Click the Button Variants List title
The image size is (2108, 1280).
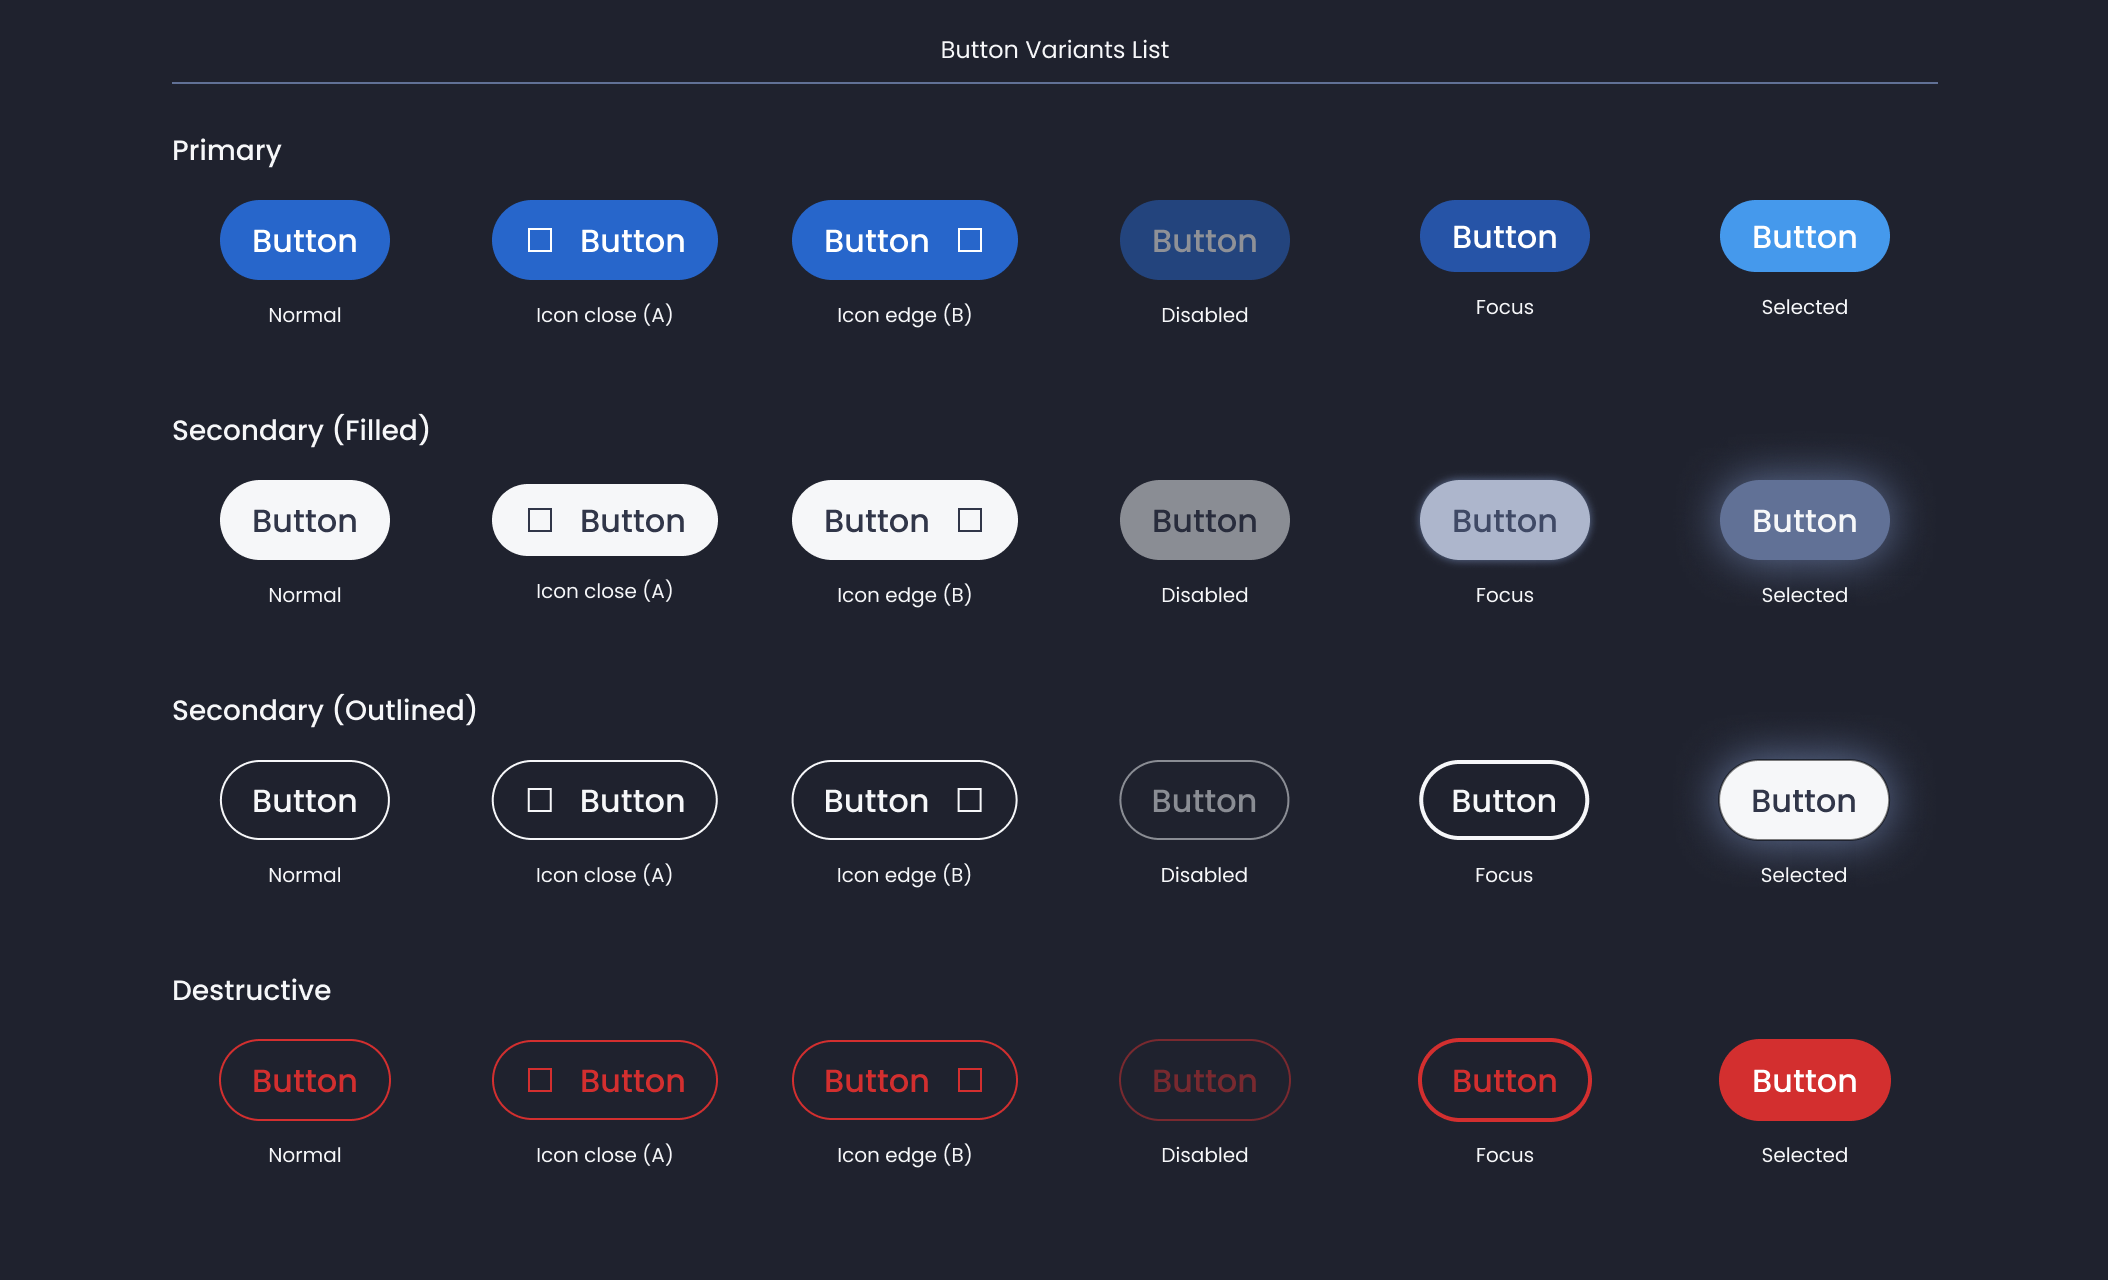(1053, 49)
